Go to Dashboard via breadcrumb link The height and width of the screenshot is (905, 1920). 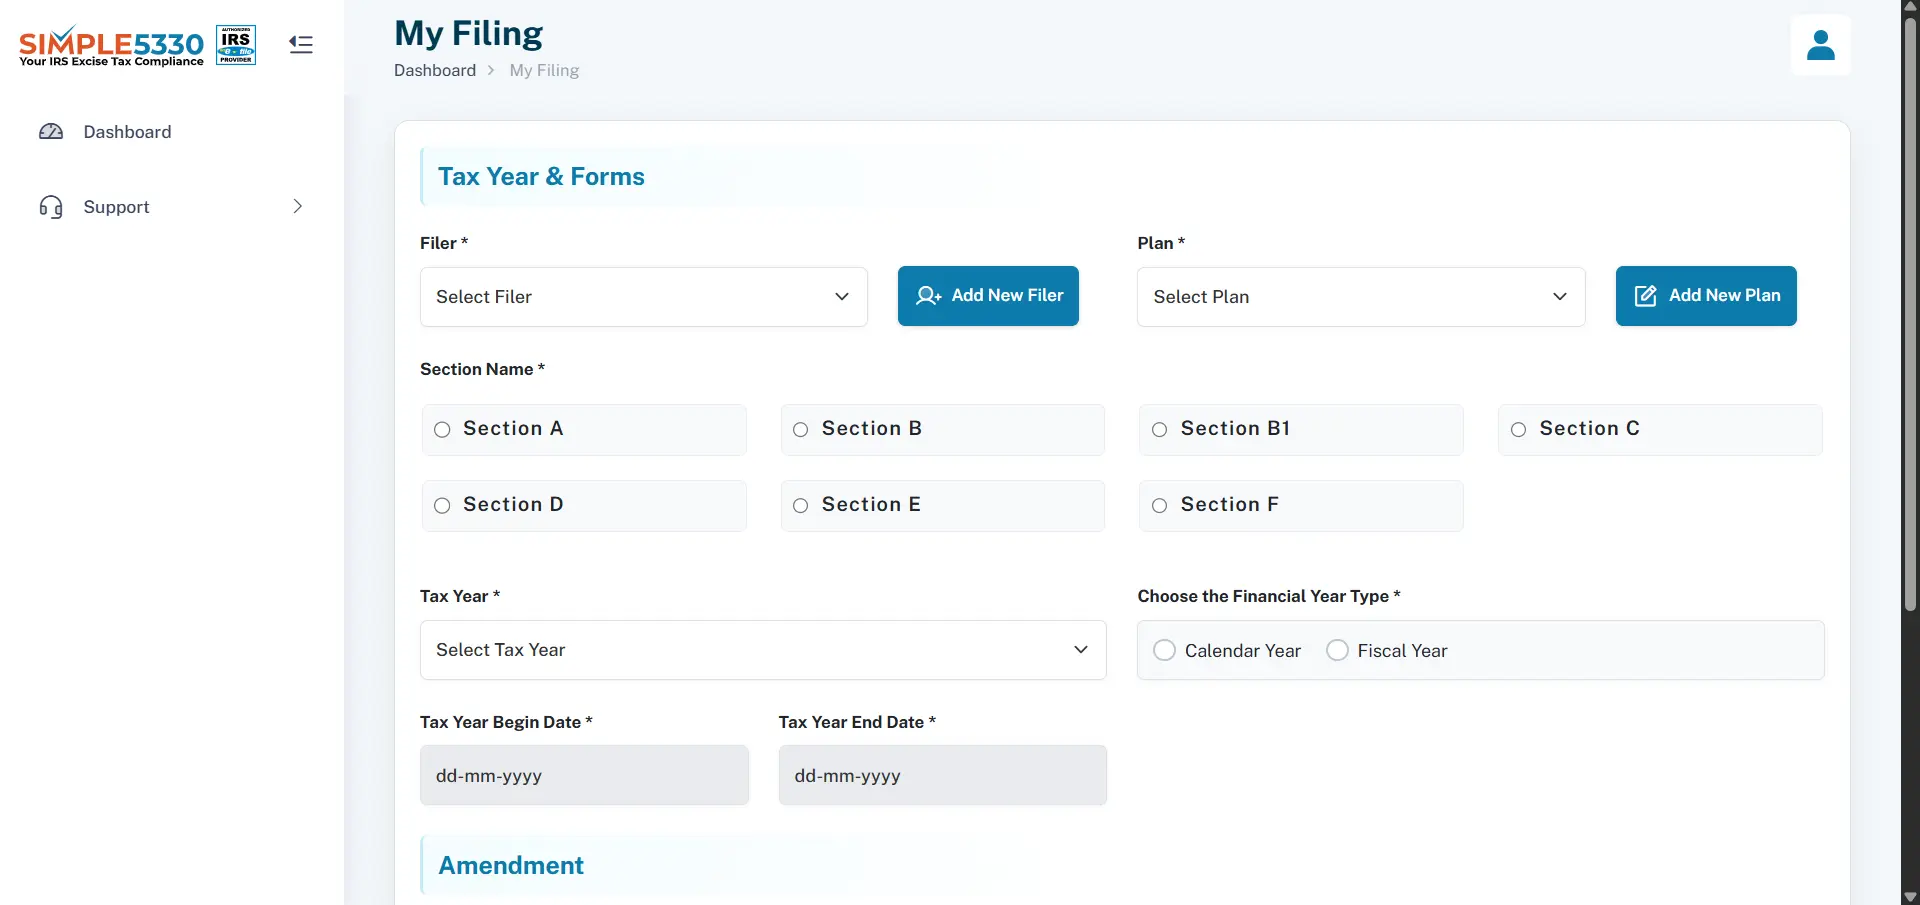[x=435, y=70]
